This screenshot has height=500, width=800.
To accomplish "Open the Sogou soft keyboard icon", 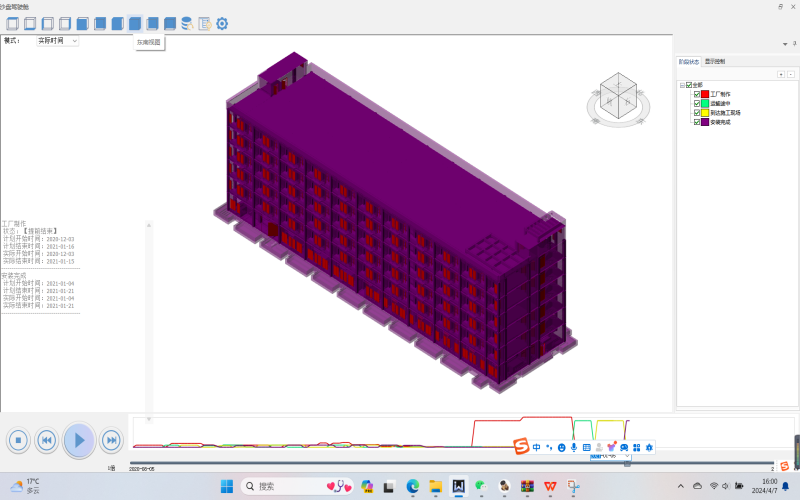I will pyautogui.click(x=587, y=447).
